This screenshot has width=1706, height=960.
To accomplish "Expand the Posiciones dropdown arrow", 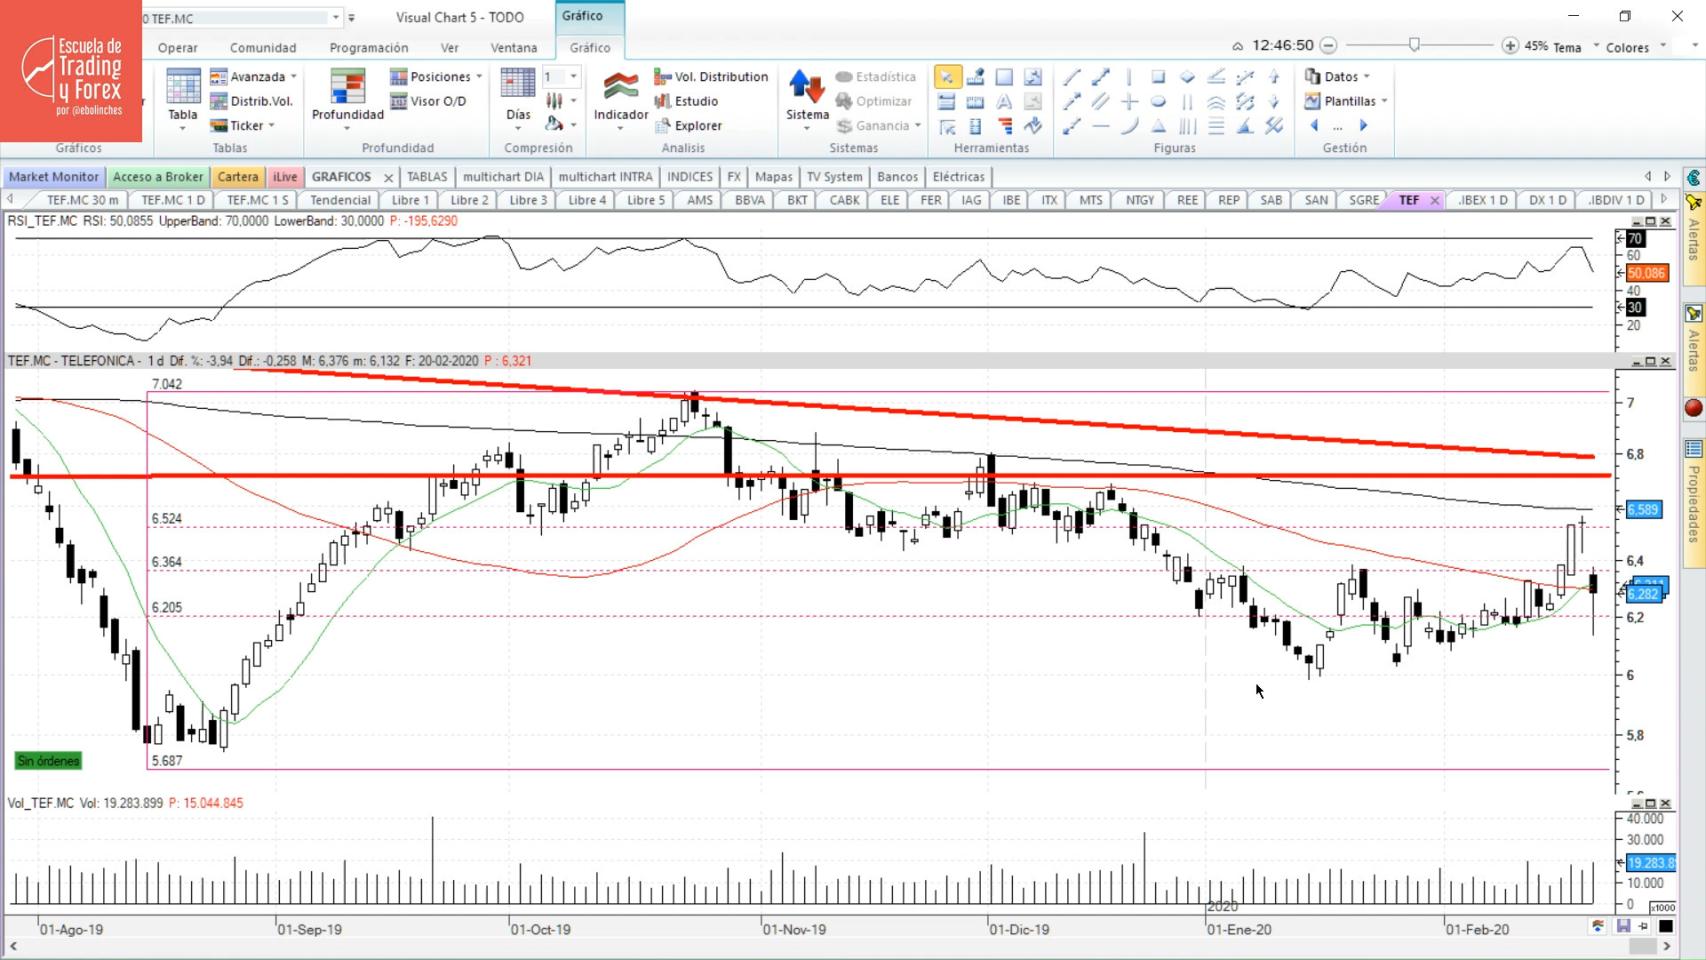I will pyautogui.click(x=479, y=77).
